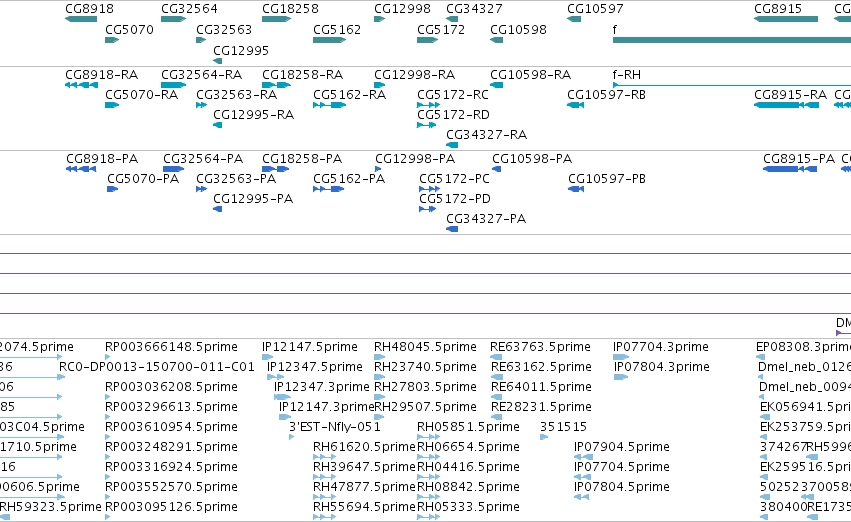Select the CG12995 gene label

pyautogui.click(x=241, y=50)
